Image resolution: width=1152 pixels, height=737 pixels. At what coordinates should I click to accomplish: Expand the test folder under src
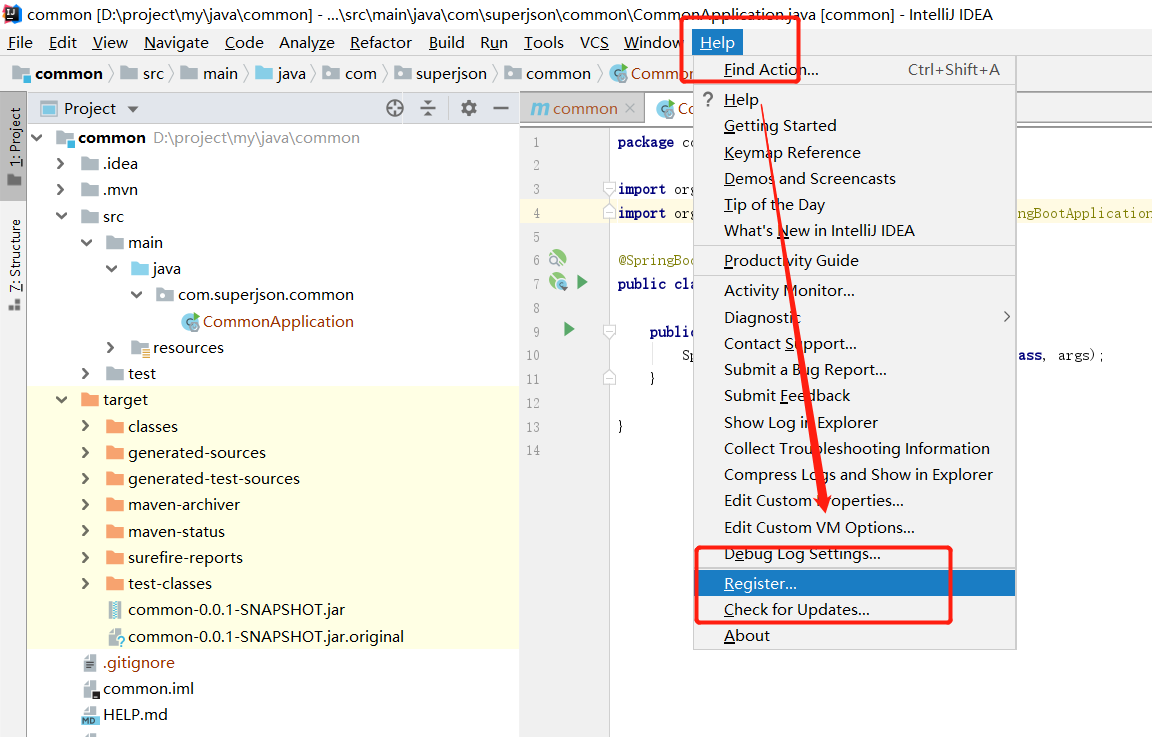pos(86,373)
